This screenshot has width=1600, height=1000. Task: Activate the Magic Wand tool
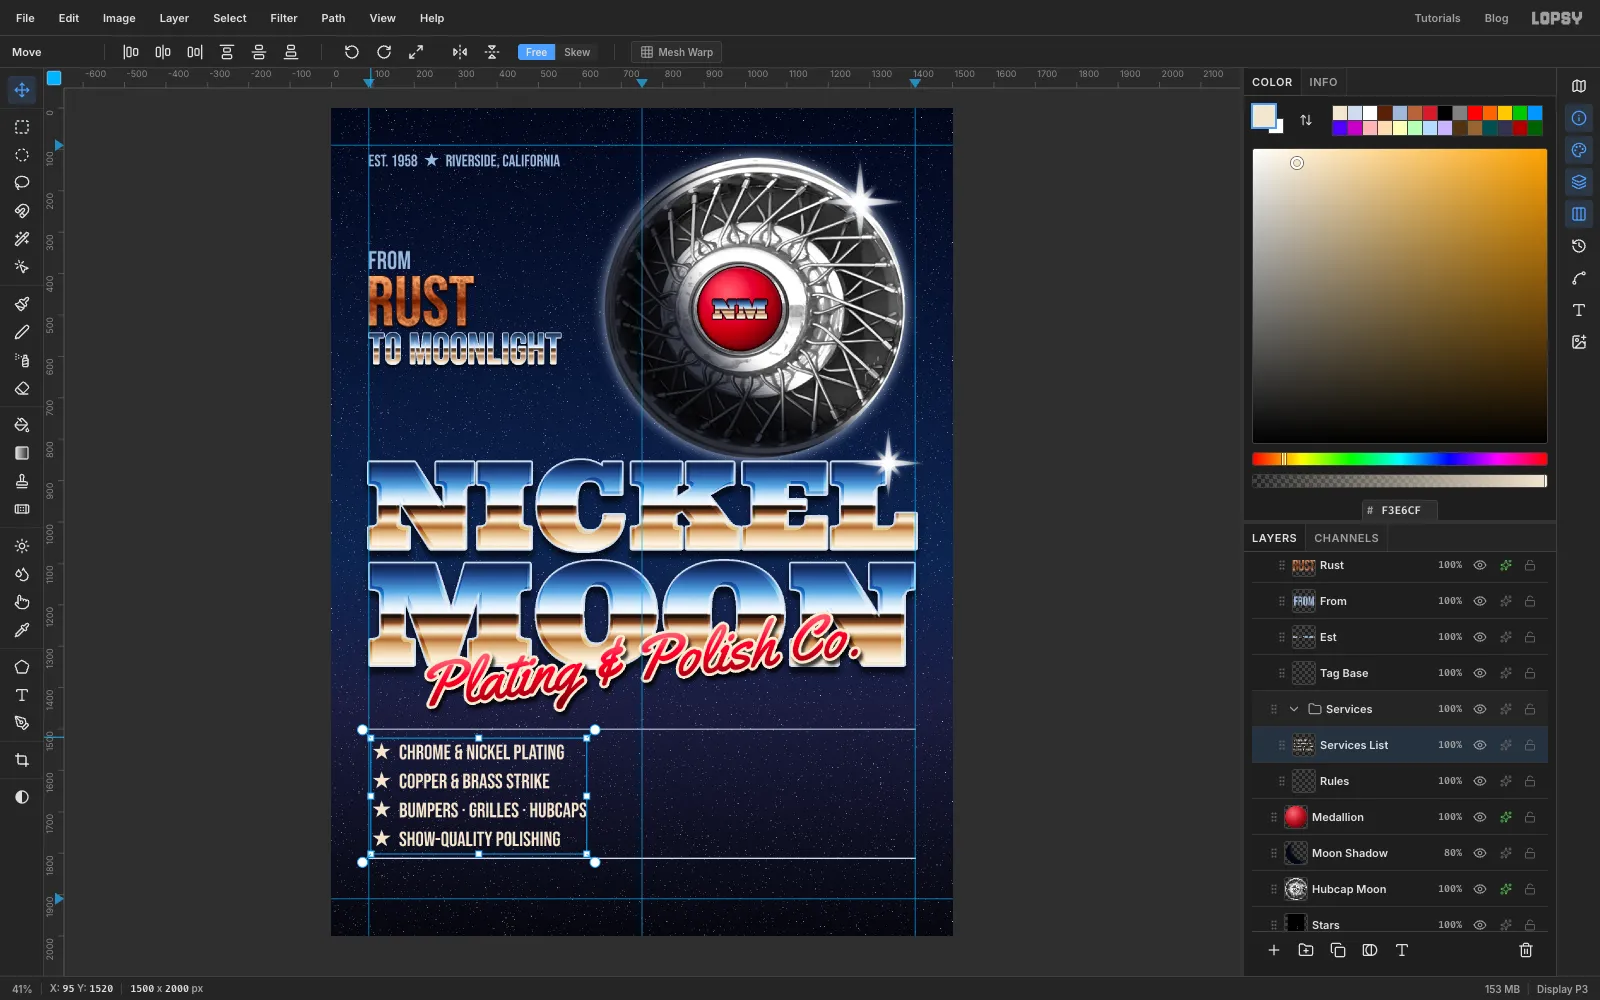22,239
